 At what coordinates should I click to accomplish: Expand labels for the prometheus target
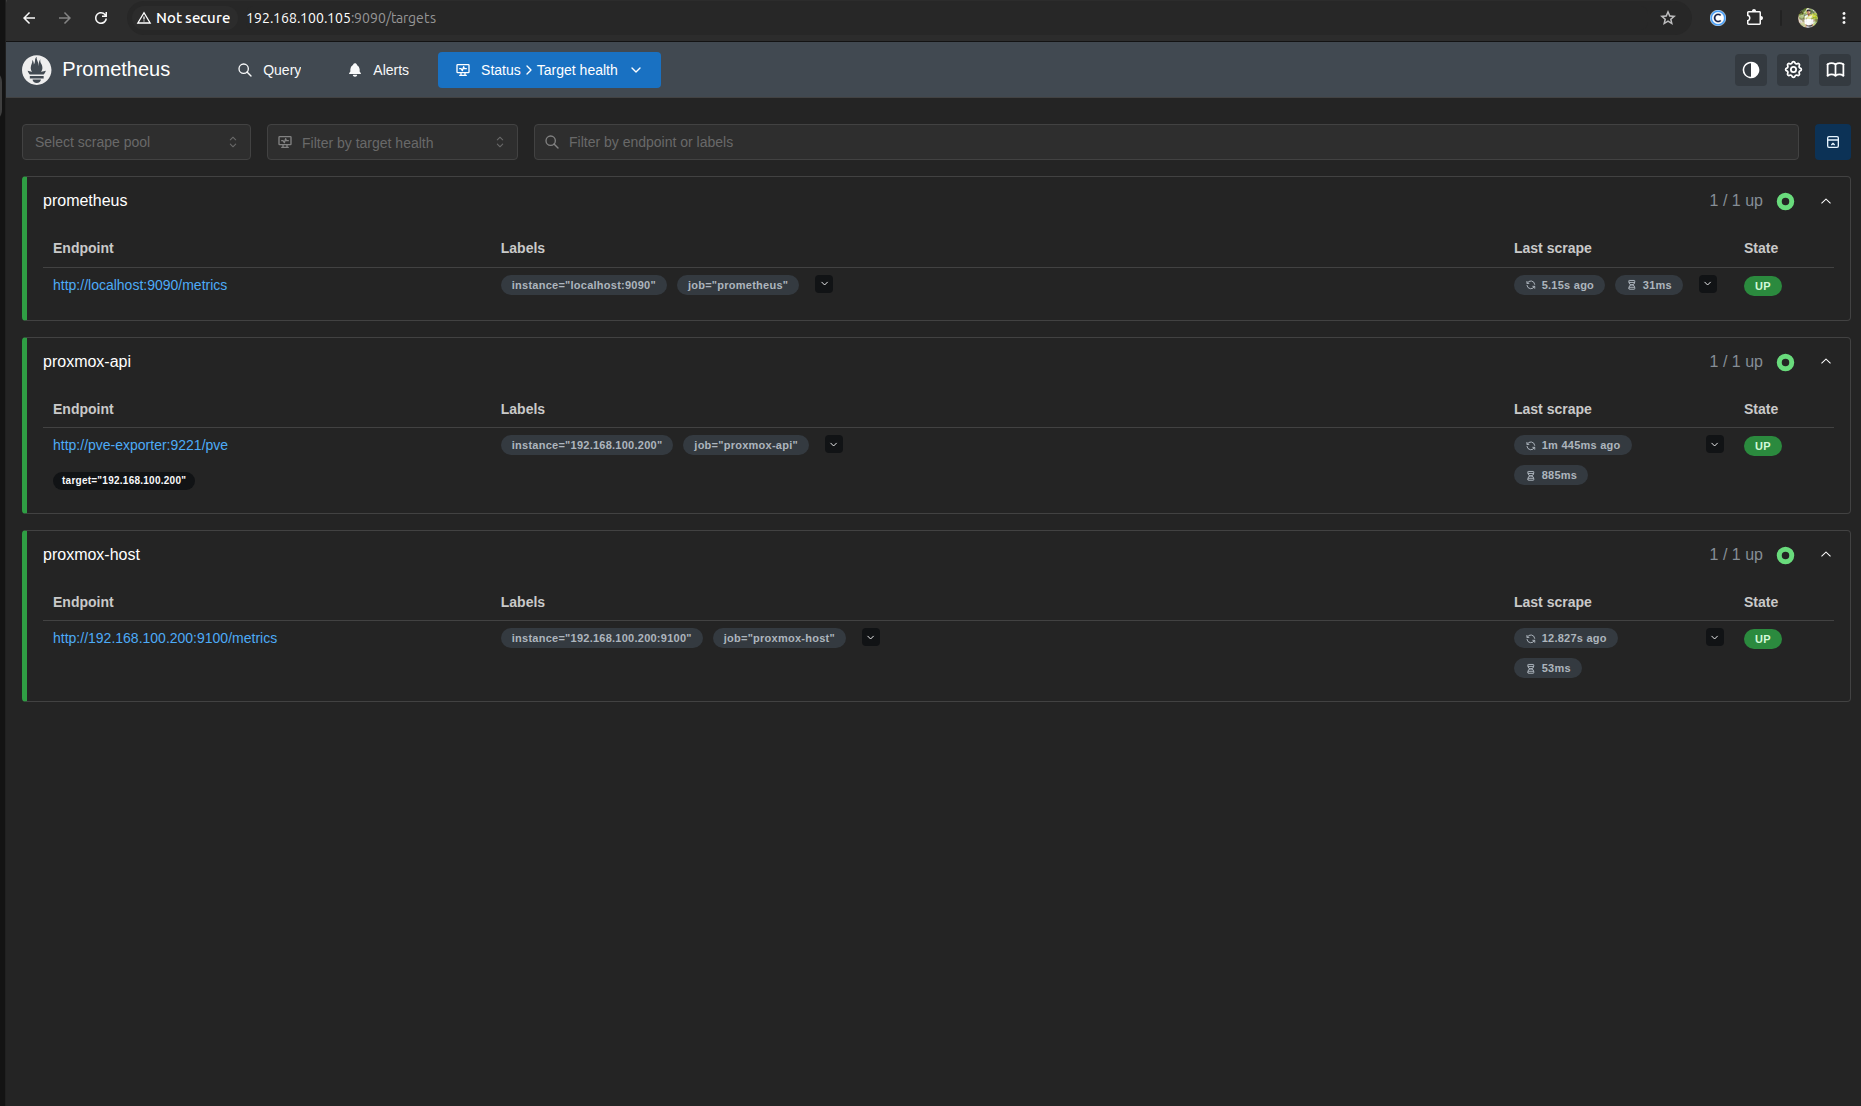824,284
